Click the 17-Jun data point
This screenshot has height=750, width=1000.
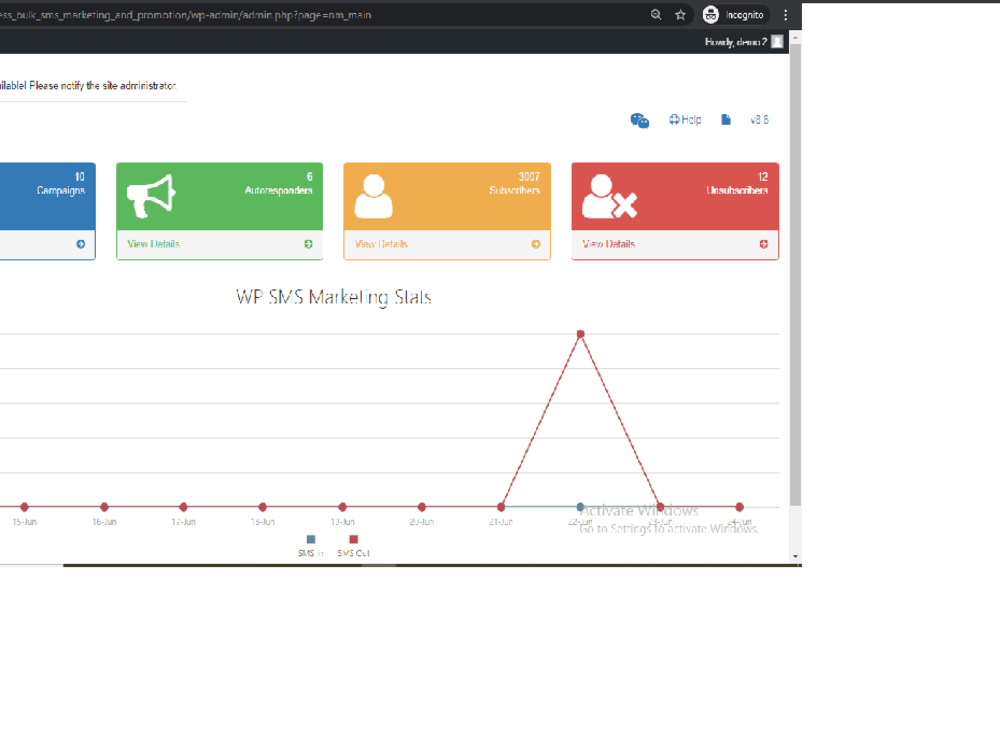183,507
